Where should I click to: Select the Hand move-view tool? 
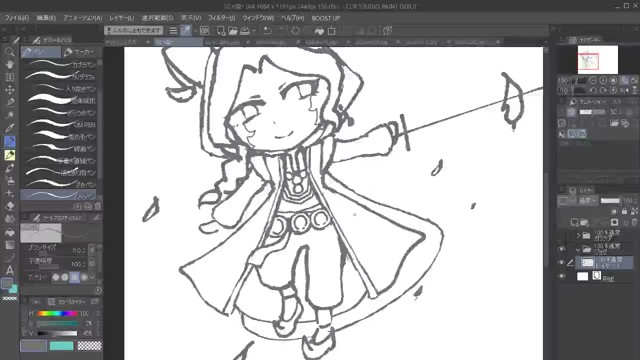pyautogui.click(x=9, y=64)
